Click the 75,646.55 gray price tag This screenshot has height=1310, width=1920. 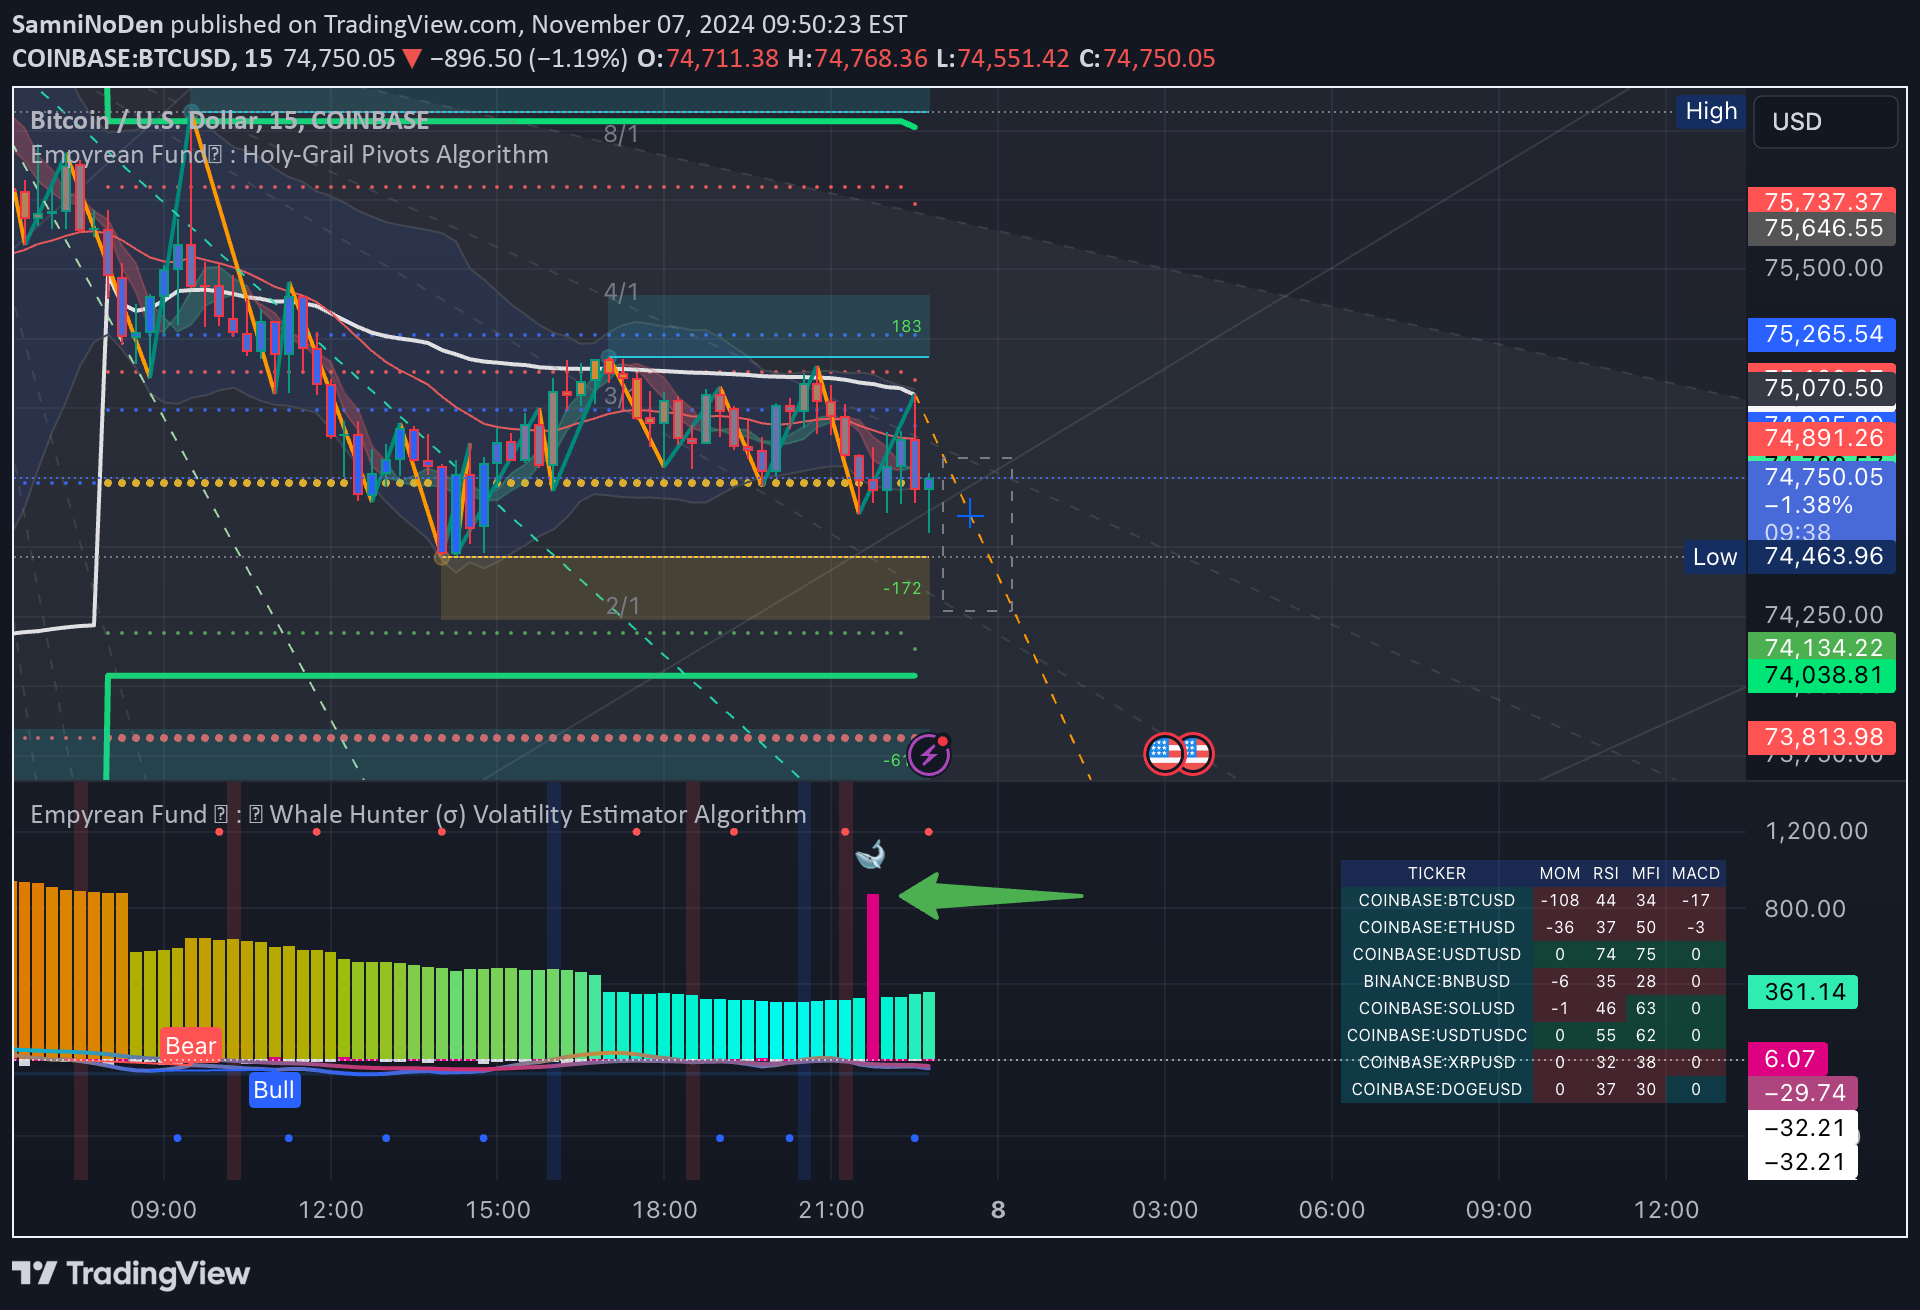coord(1822,228)
